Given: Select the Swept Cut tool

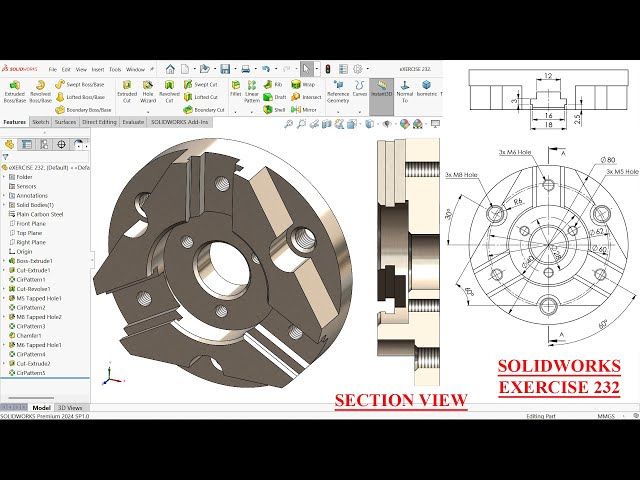Looking at the screenshot, I should click(x=200, y=84).
